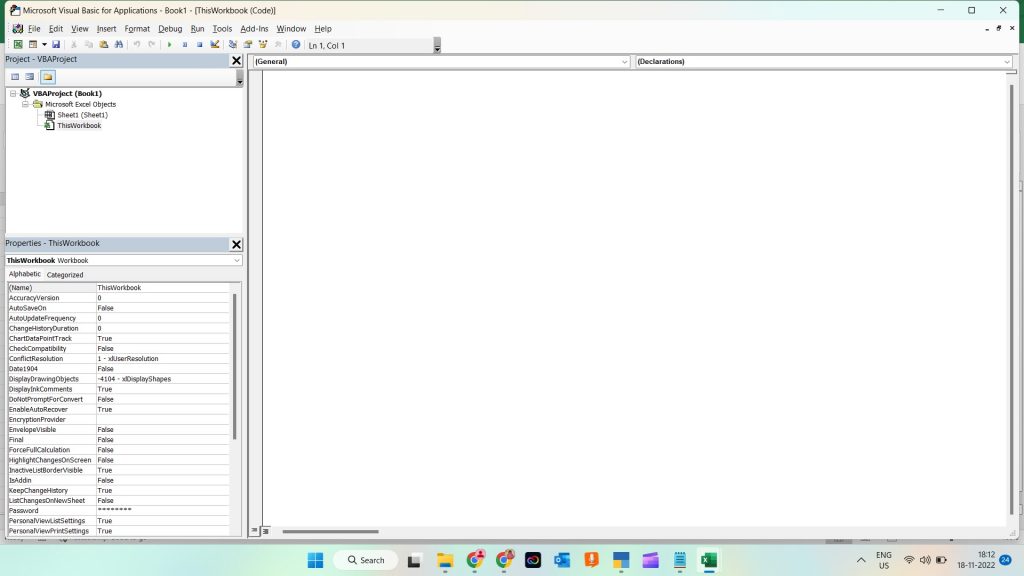Open the (General) object dropdown
Viewport: 1024px width, 576px height.
(441, 61)
